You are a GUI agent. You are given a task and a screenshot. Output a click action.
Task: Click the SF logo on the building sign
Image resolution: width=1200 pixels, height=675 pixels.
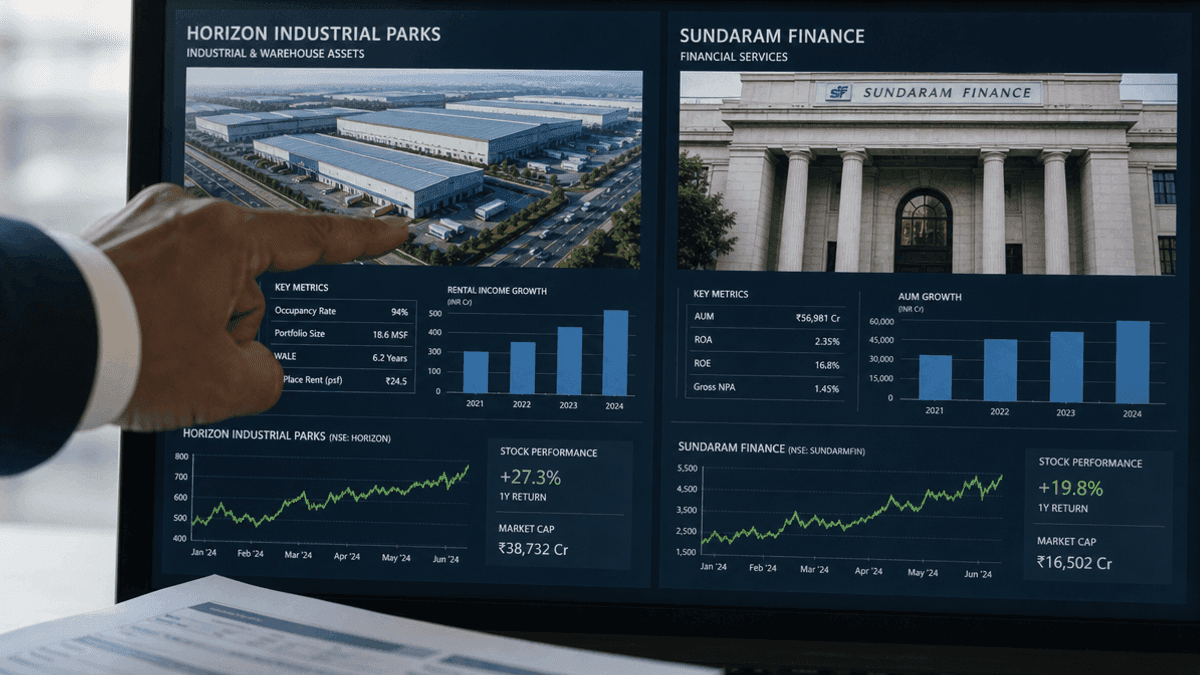coord(837,93)
